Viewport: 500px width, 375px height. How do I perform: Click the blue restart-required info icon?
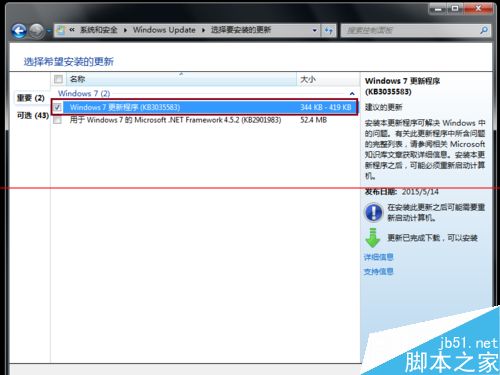pos(373,213)
